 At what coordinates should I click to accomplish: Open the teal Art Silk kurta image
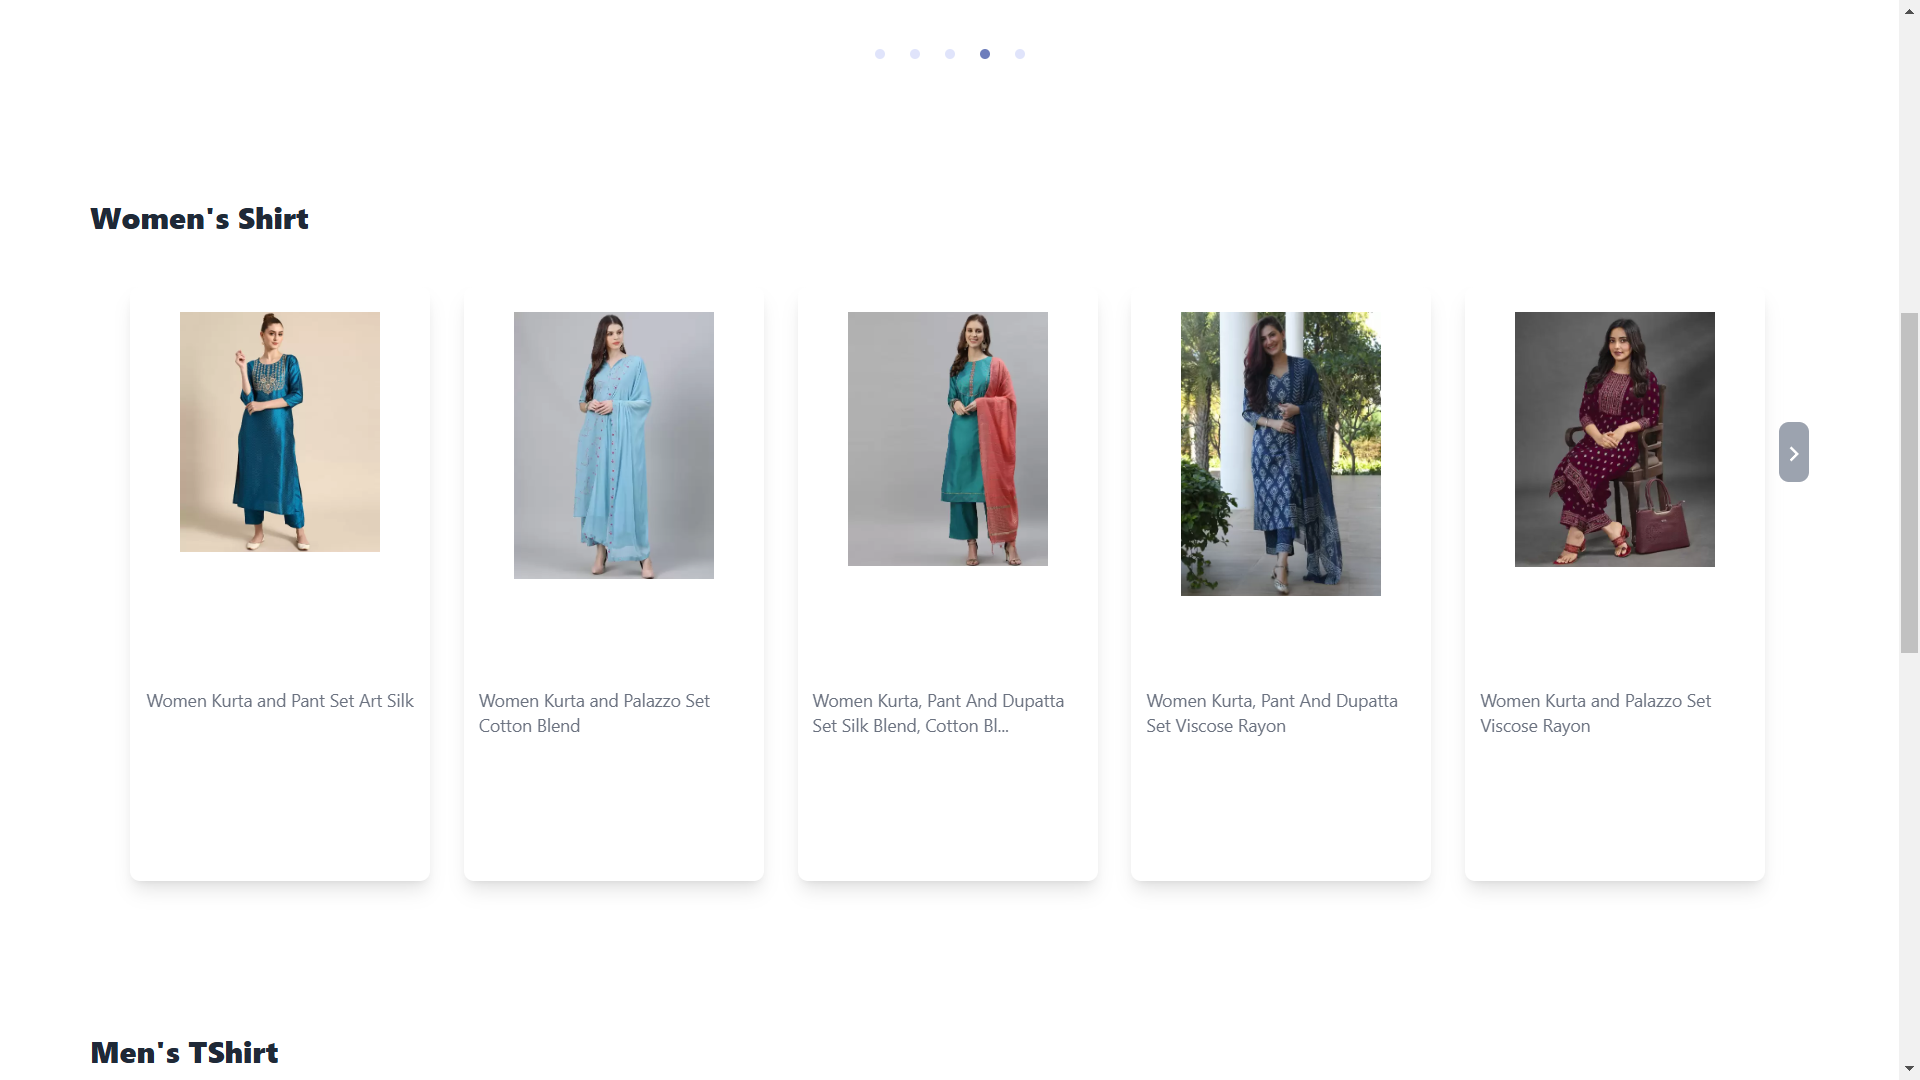(280, 432)
